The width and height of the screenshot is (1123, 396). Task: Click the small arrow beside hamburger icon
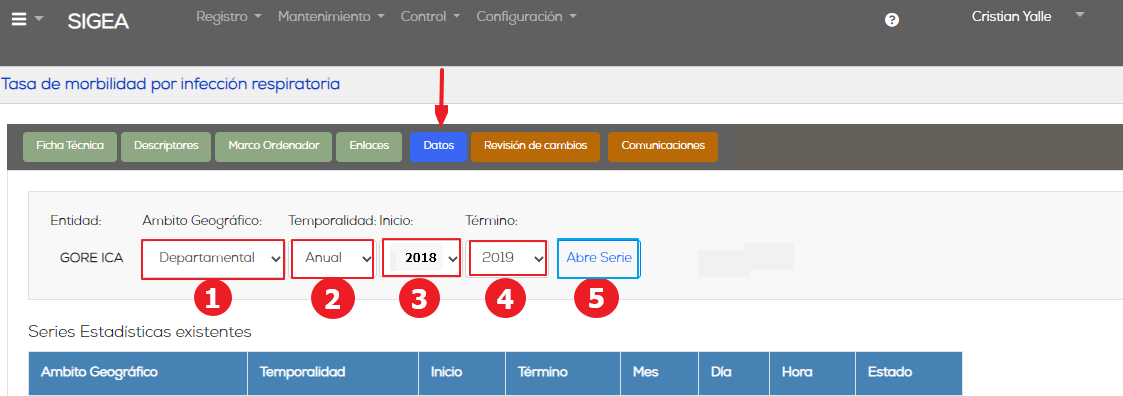click(39, 20)
